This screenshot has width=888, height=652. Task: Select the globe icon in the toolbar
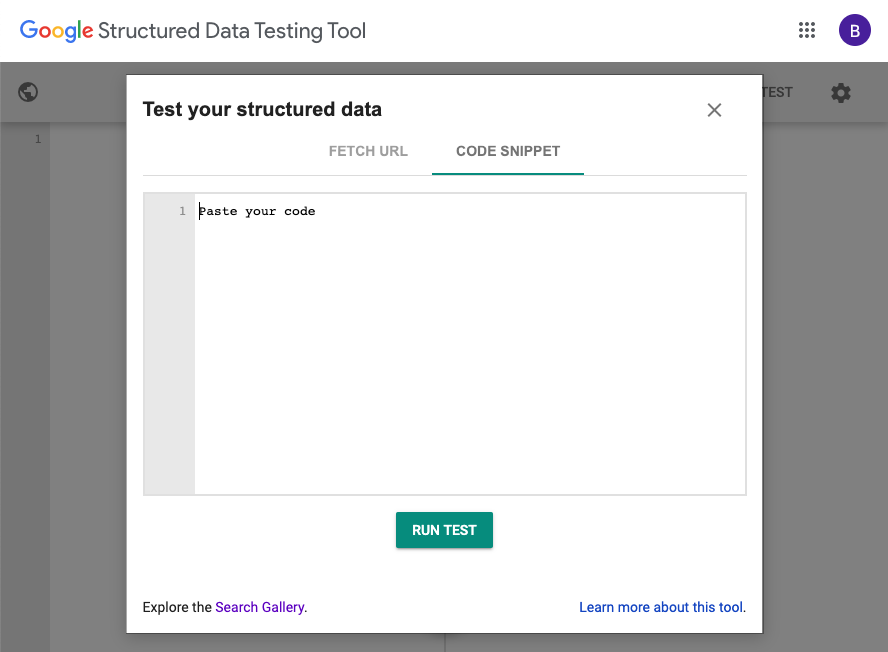click(27, 91)
